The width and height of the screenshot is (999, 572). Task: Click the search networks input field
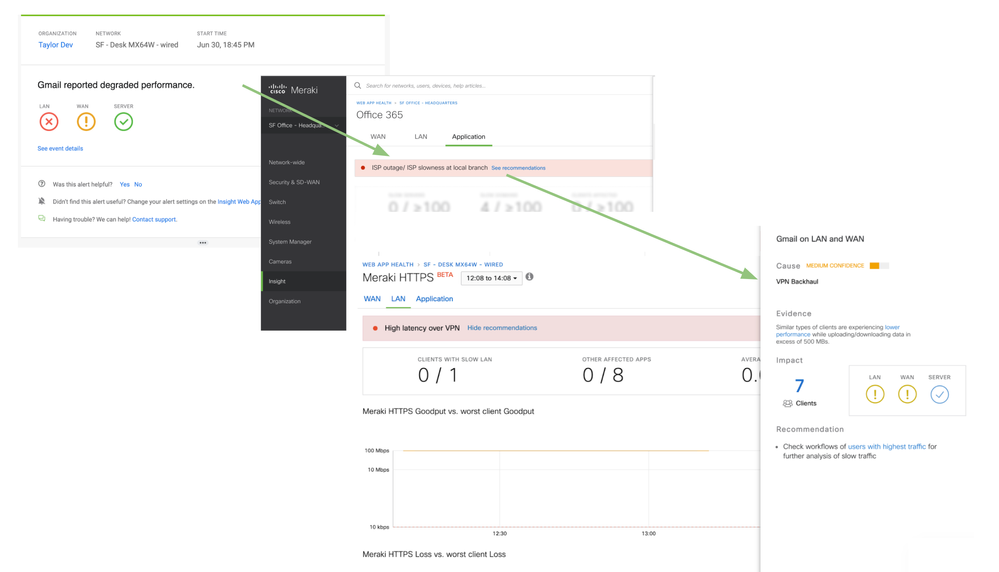click(x=500, y=86)
